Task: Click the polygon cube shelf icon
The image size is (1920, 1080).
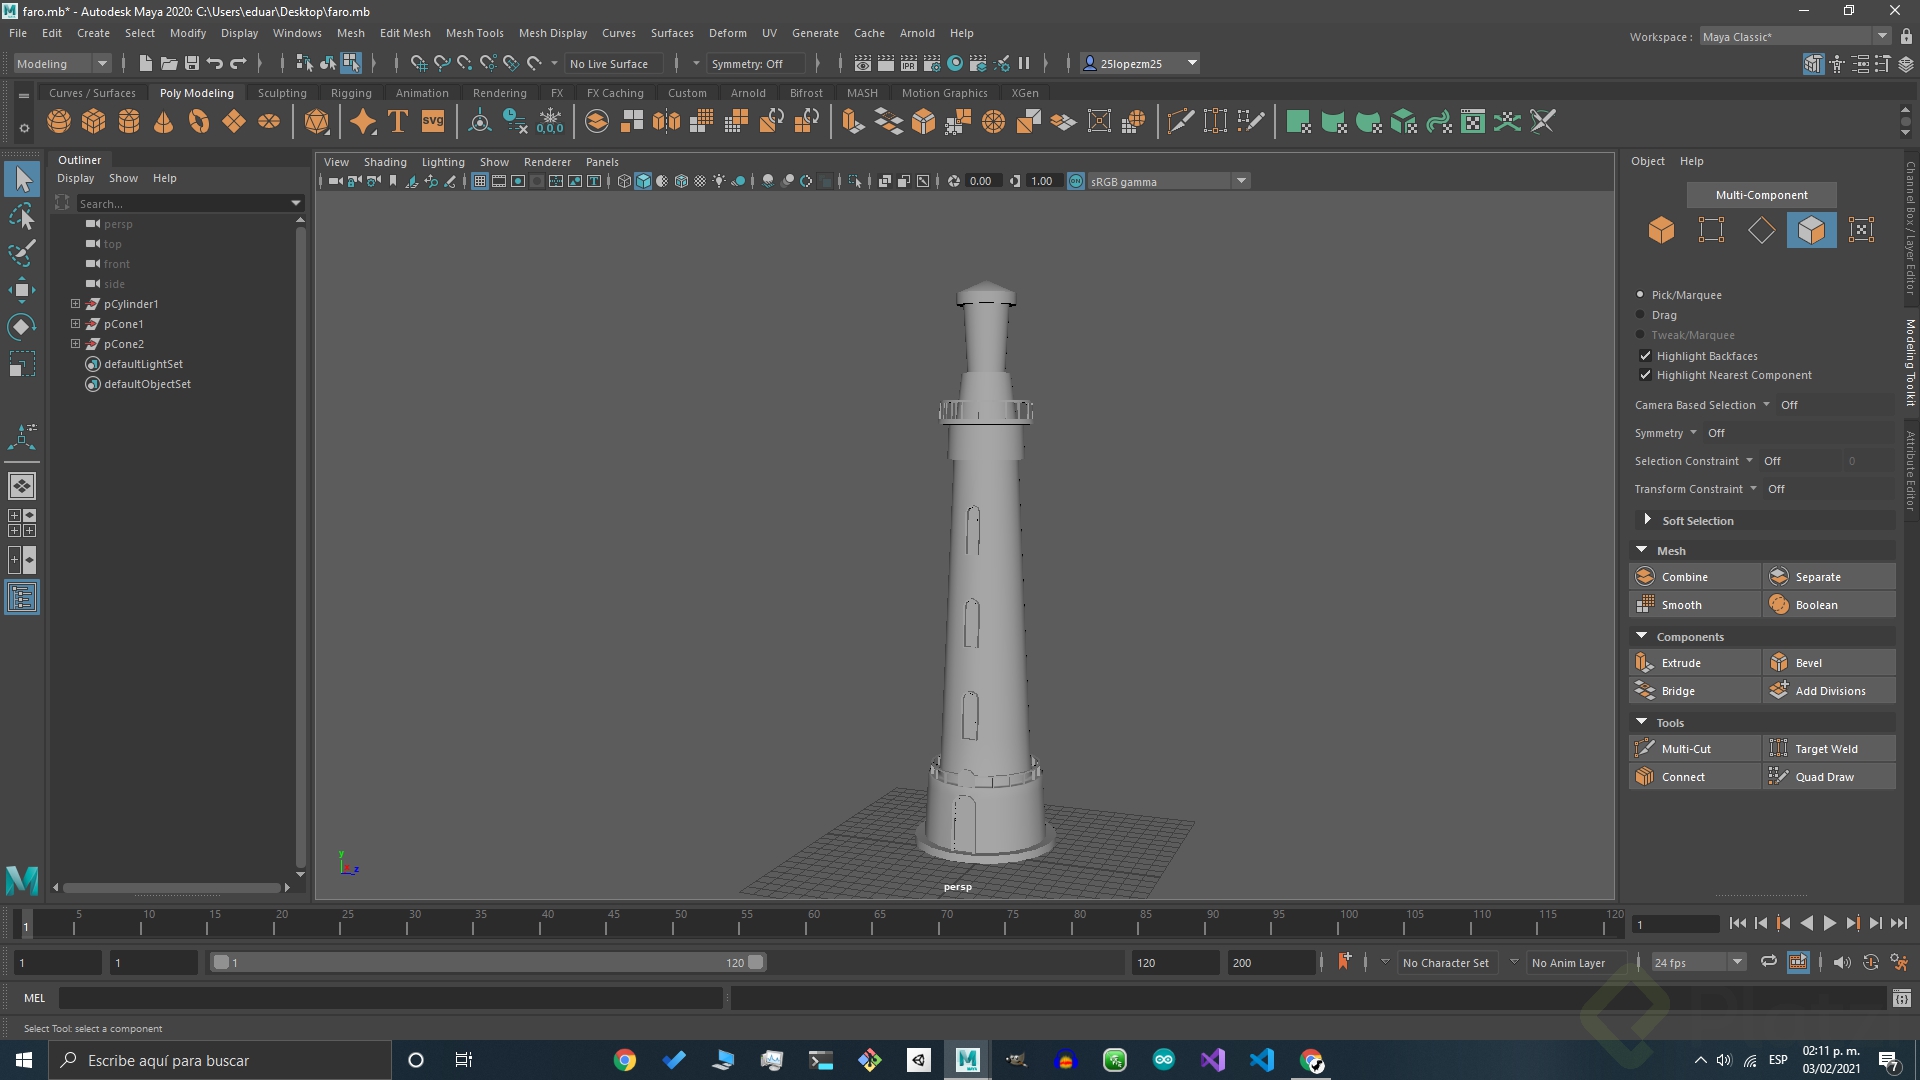Action: 94,122
